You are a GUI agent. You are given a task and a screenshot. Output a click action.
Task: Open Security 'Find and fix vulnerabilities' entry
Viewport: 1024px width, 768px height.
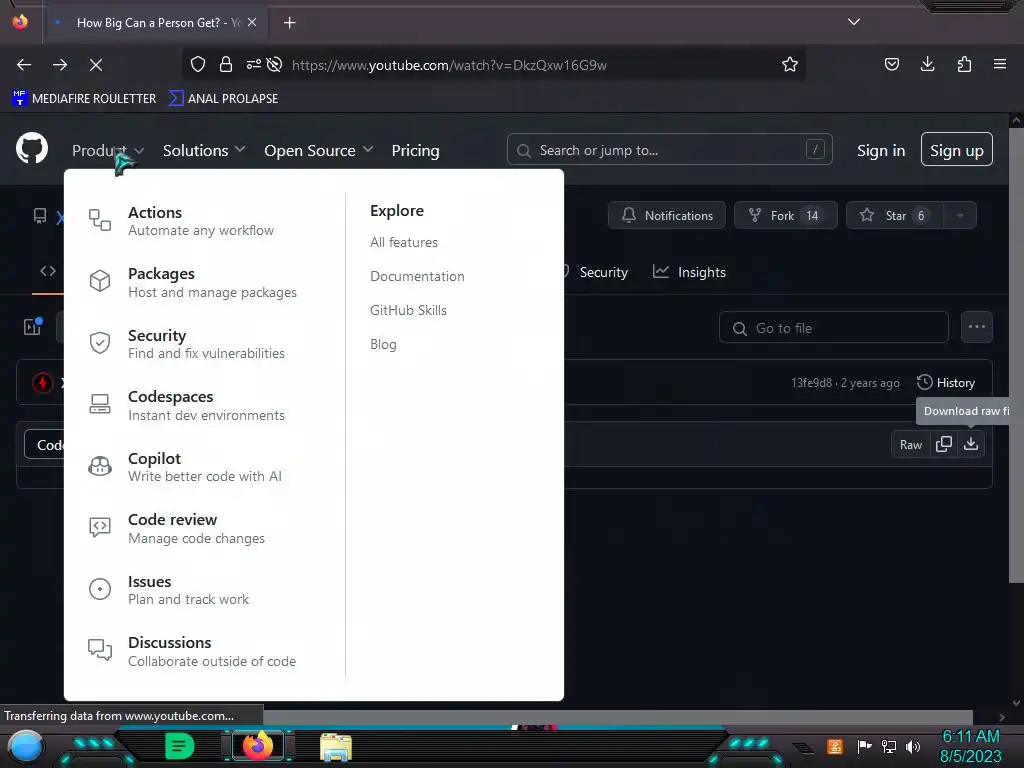(x=187, y=344)
